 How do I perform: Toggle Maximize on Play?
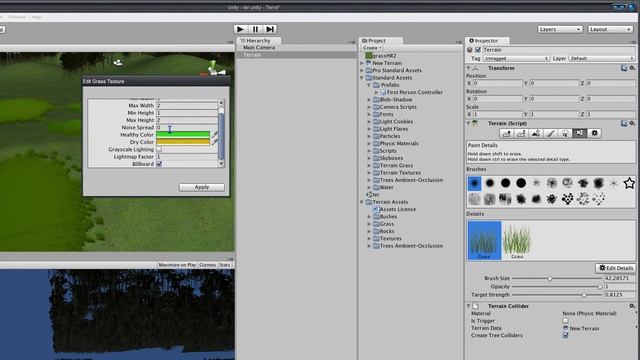coord(177,265)
